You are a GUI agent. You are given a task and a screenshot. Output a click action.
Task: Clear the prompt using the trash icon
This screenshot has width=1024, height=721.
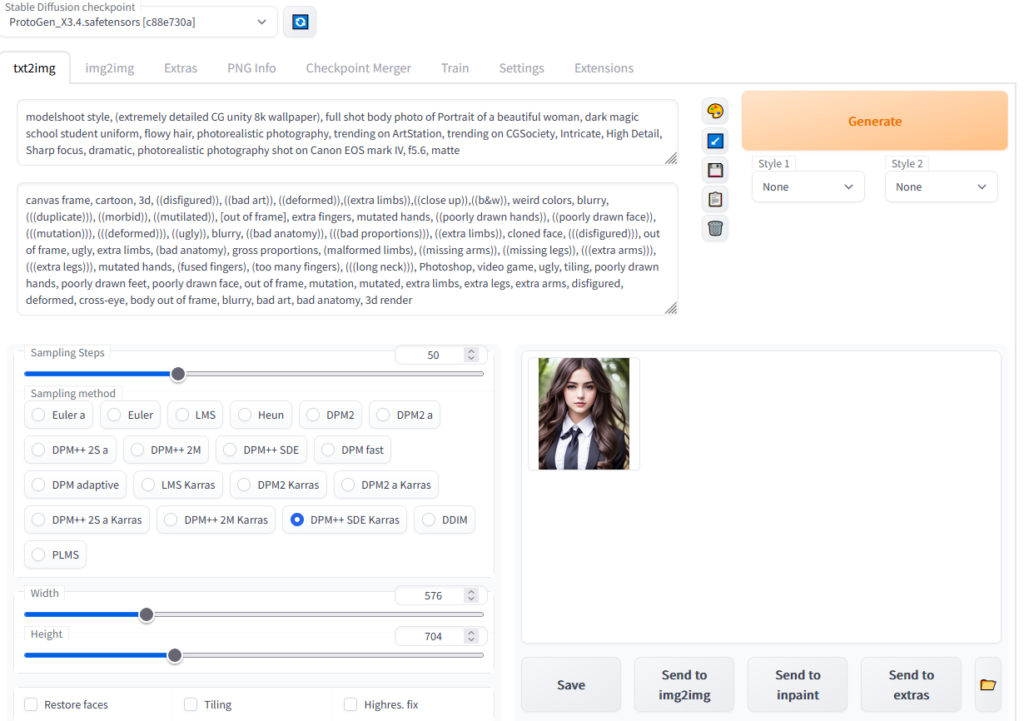[715, 227]
